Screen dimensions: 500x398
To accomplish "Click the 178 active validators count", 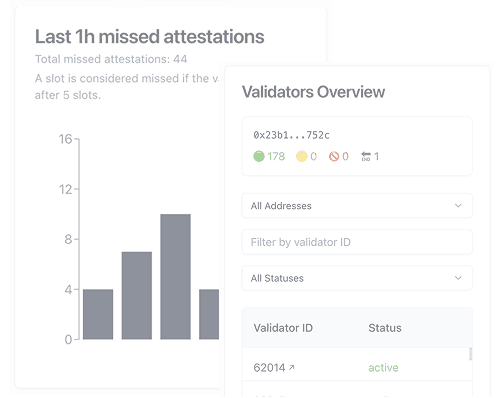I will [276, 156].
